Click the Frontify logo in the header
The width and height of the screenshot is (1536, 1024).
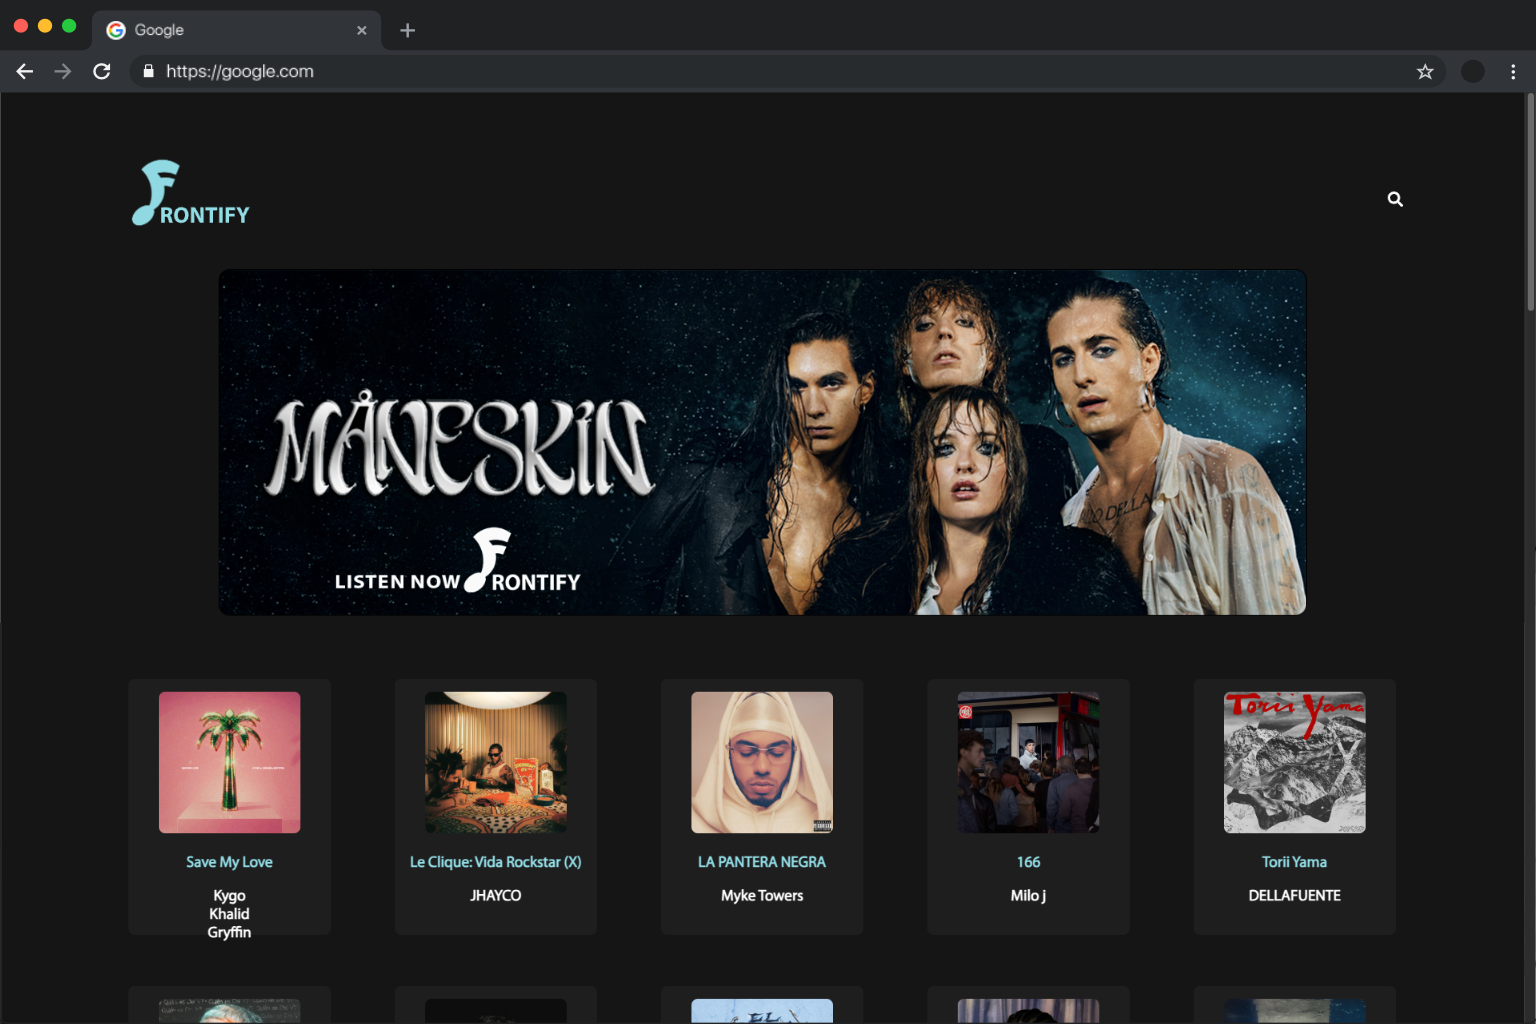click(191, 193)
